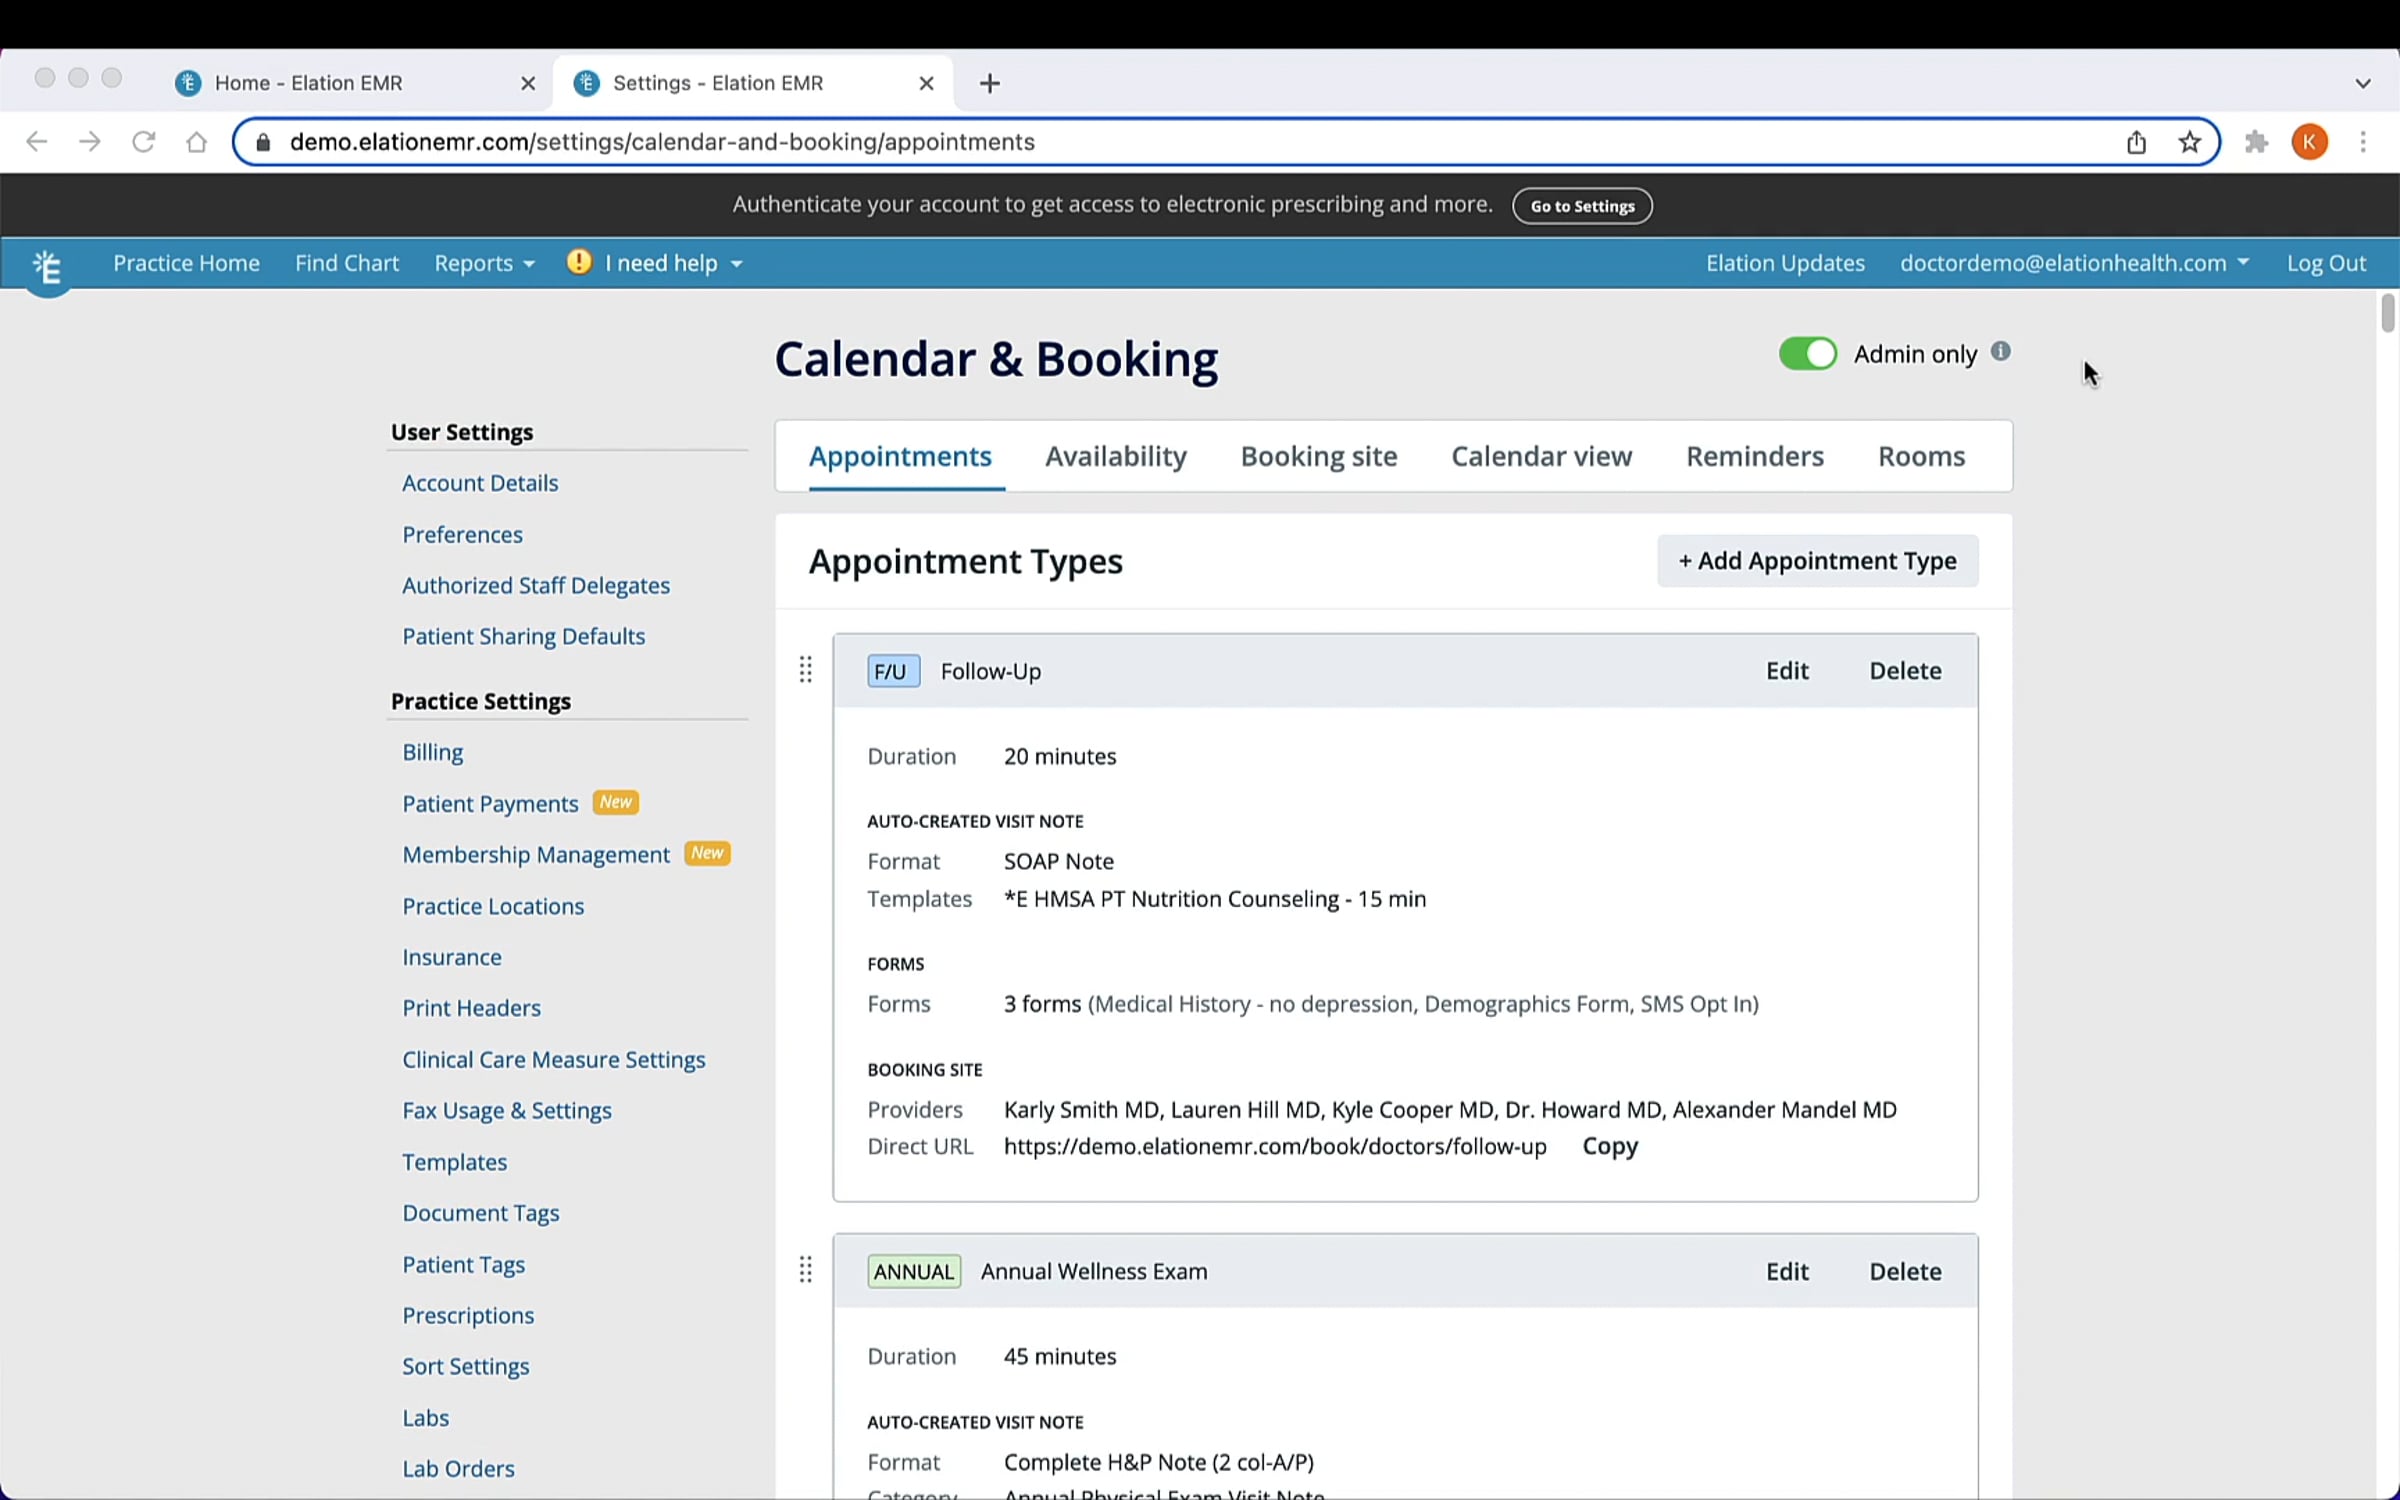
Task: Click the Follow-Up appointment drag handle
Action: tap(805, 670)
